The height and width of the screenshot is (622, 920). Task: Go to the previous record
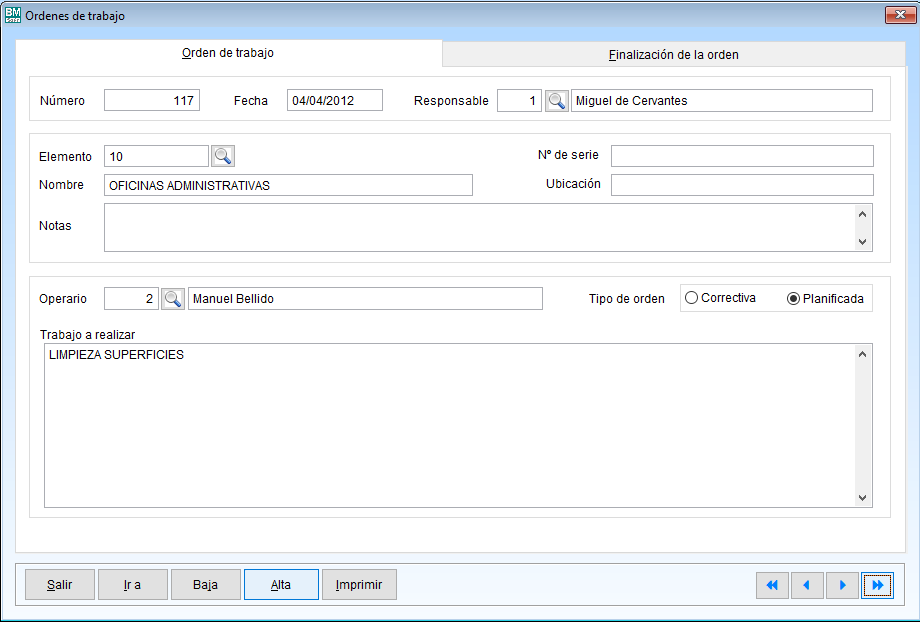coord(807,585)
